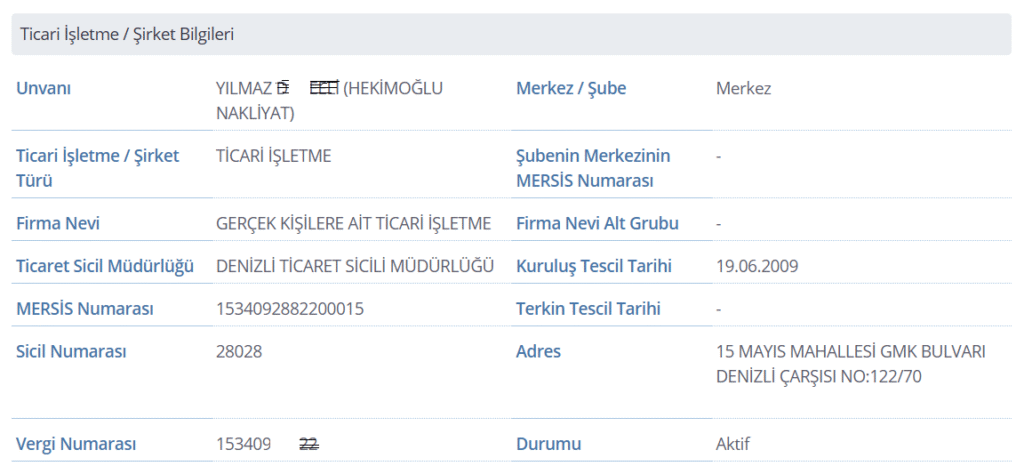Click the Ticari İşletme / Şirket Bilgileri header
This screenshot has width=1024, height=474.
coord(127,35)
